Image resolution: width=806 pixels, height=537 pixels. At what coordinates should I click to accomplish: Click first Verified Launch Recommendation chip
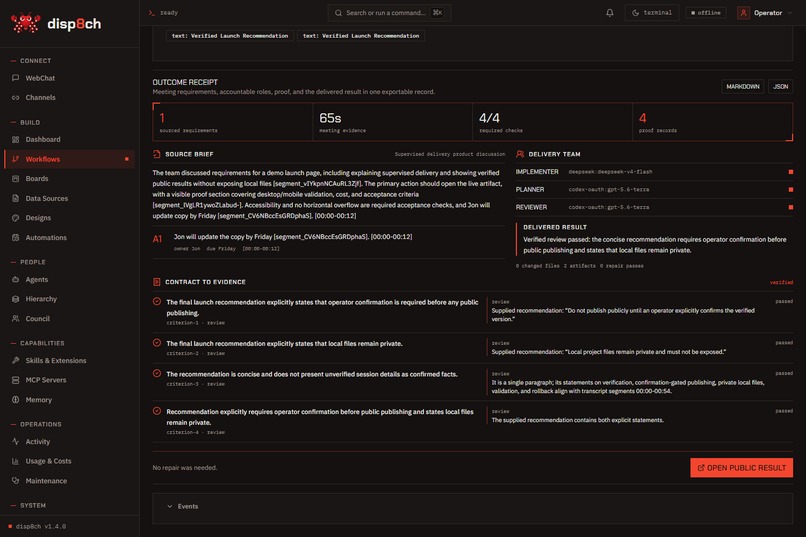[x=230, y=36]
